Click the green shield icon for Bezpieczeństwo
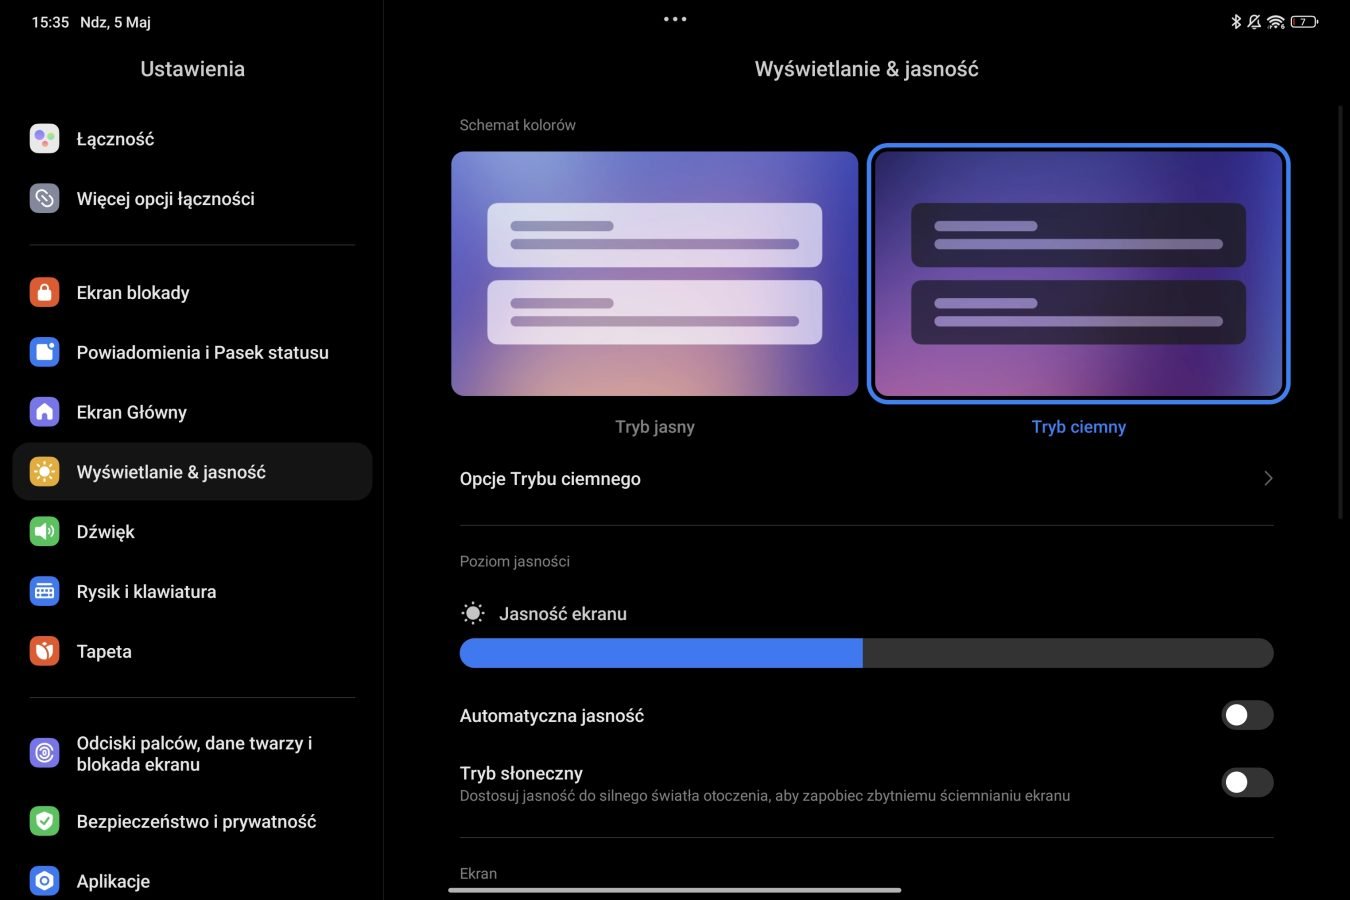 click(x=44, y=822)
